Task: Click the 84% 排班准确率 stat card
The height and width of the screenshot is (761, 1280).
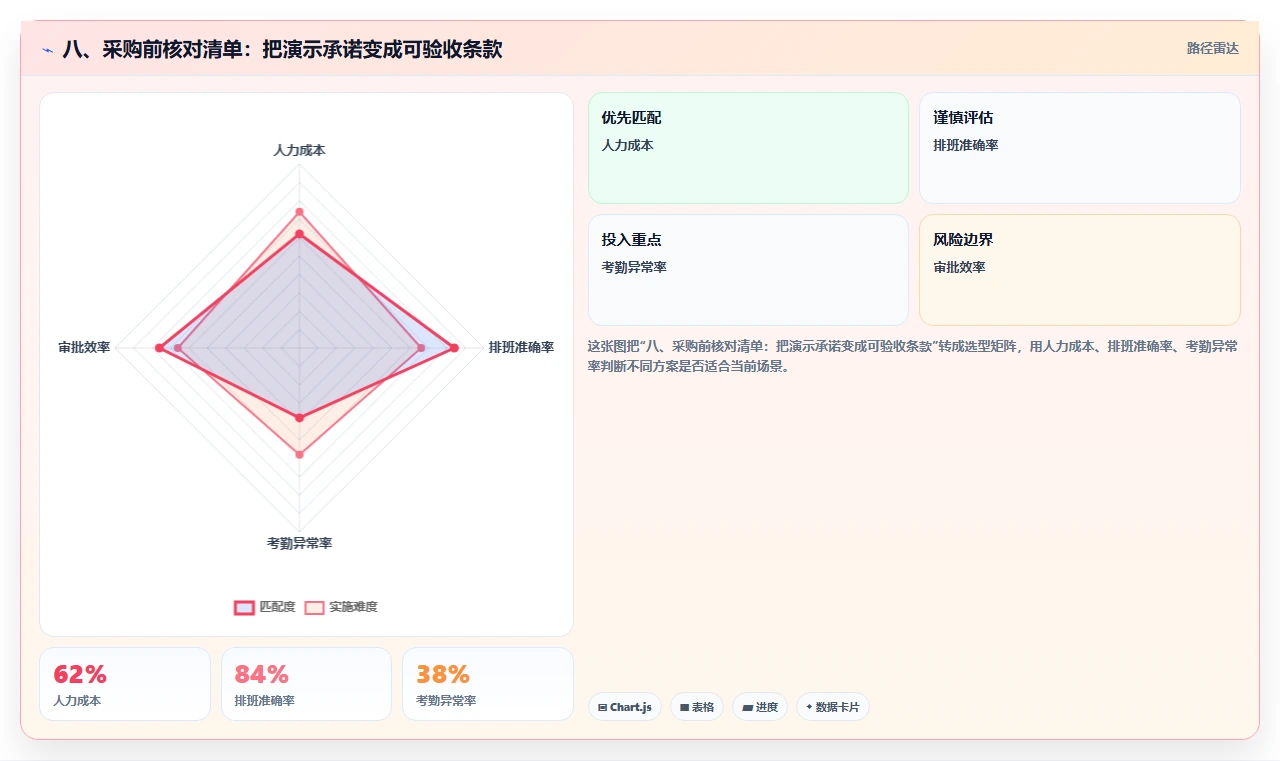Action: [306, 684]
